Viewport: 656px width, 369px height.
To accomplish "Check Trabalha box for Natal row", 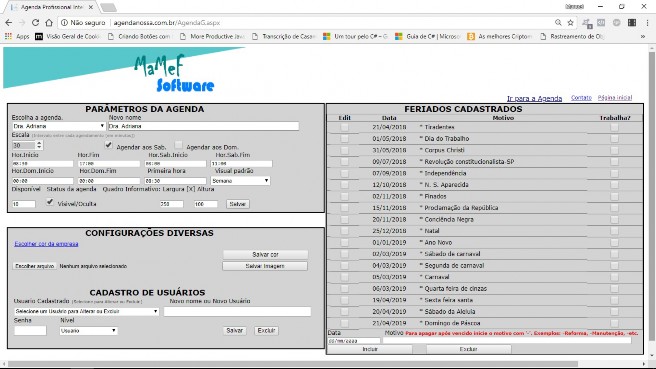I will tap(614, 231).
